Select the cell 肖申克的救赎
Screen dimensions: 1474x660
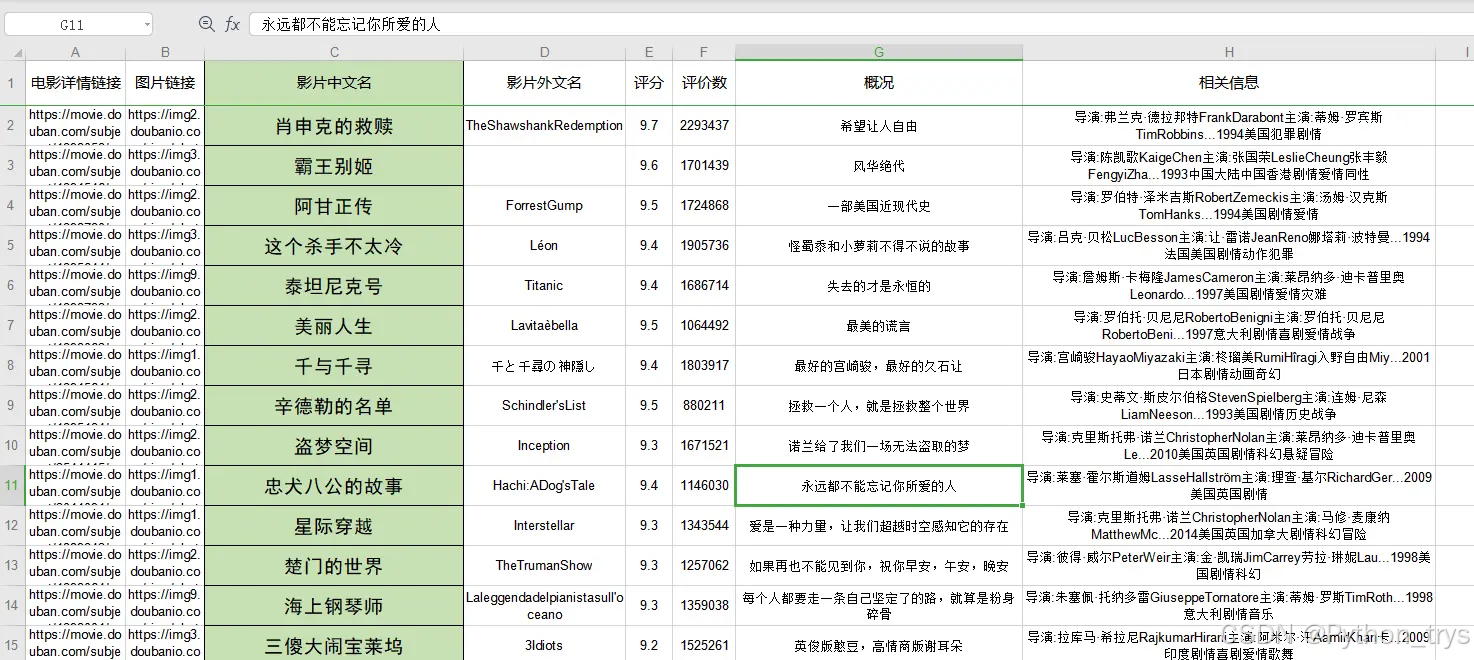click(x=334, y=126)
